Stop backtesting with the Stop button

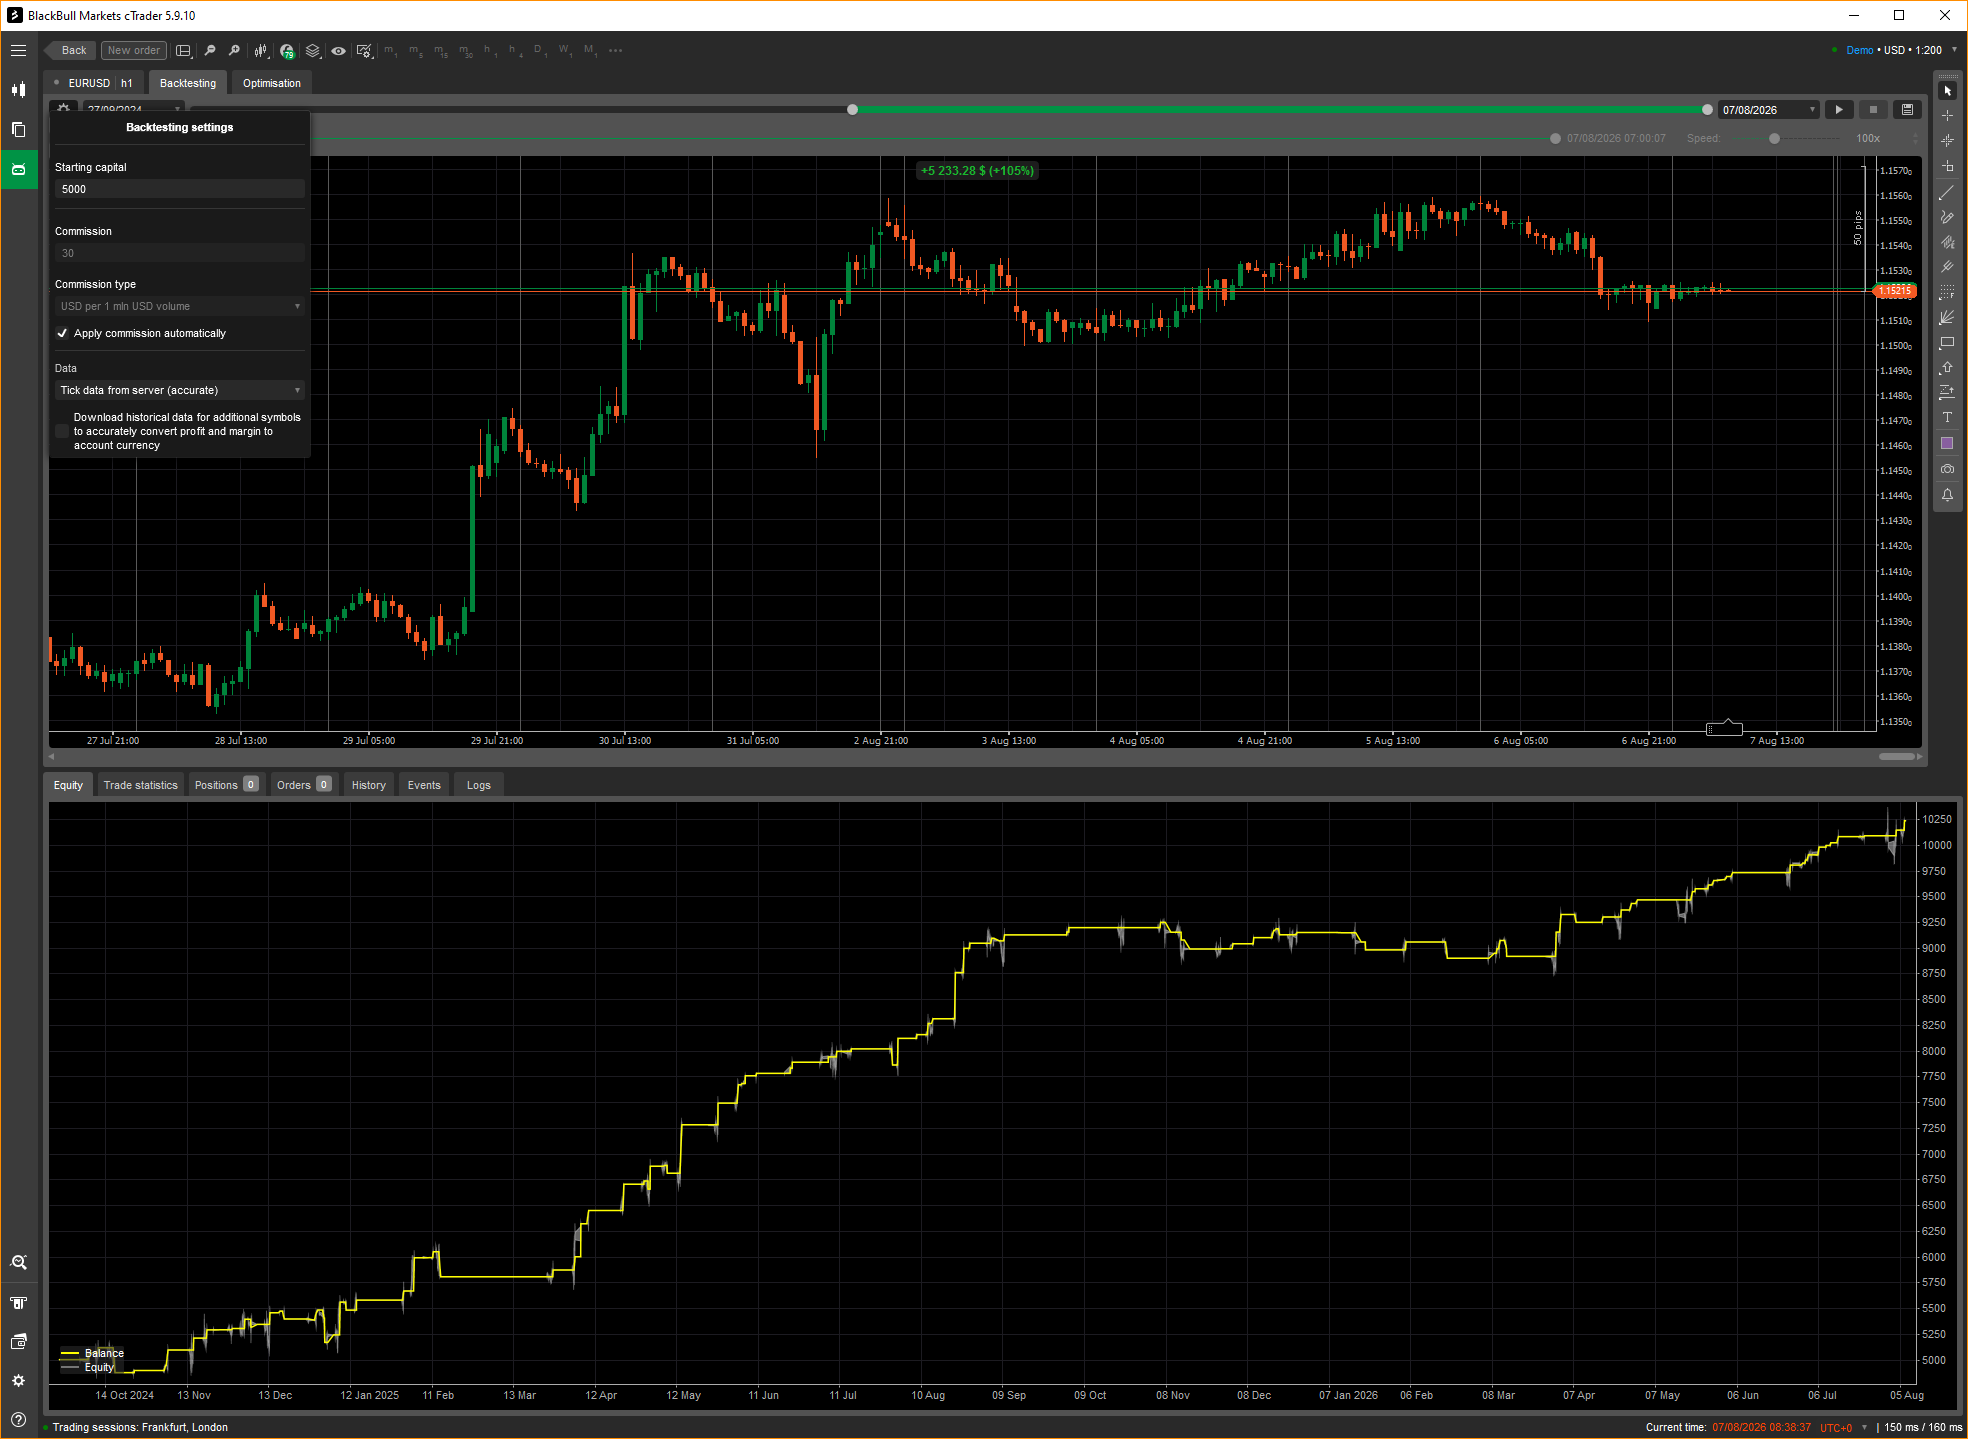(1873, 110)
